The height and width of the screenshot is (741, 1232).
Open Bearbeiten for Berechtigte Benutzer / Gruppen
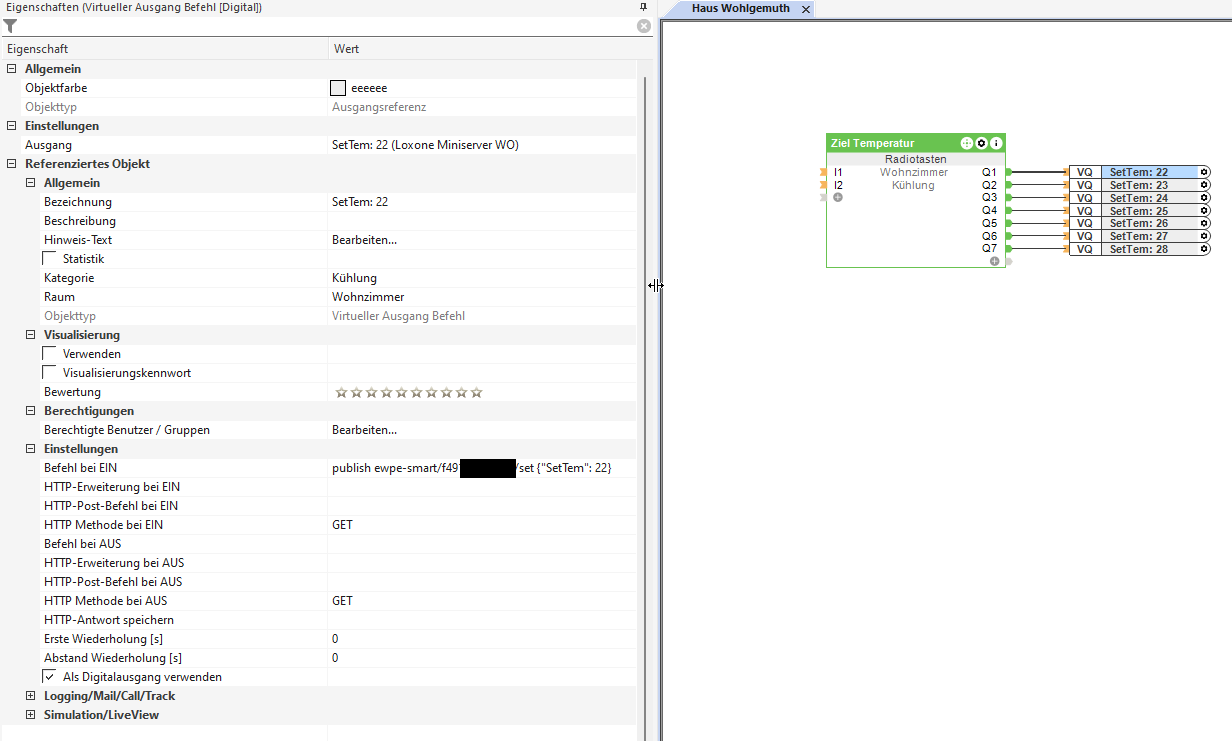click(364, 430)
